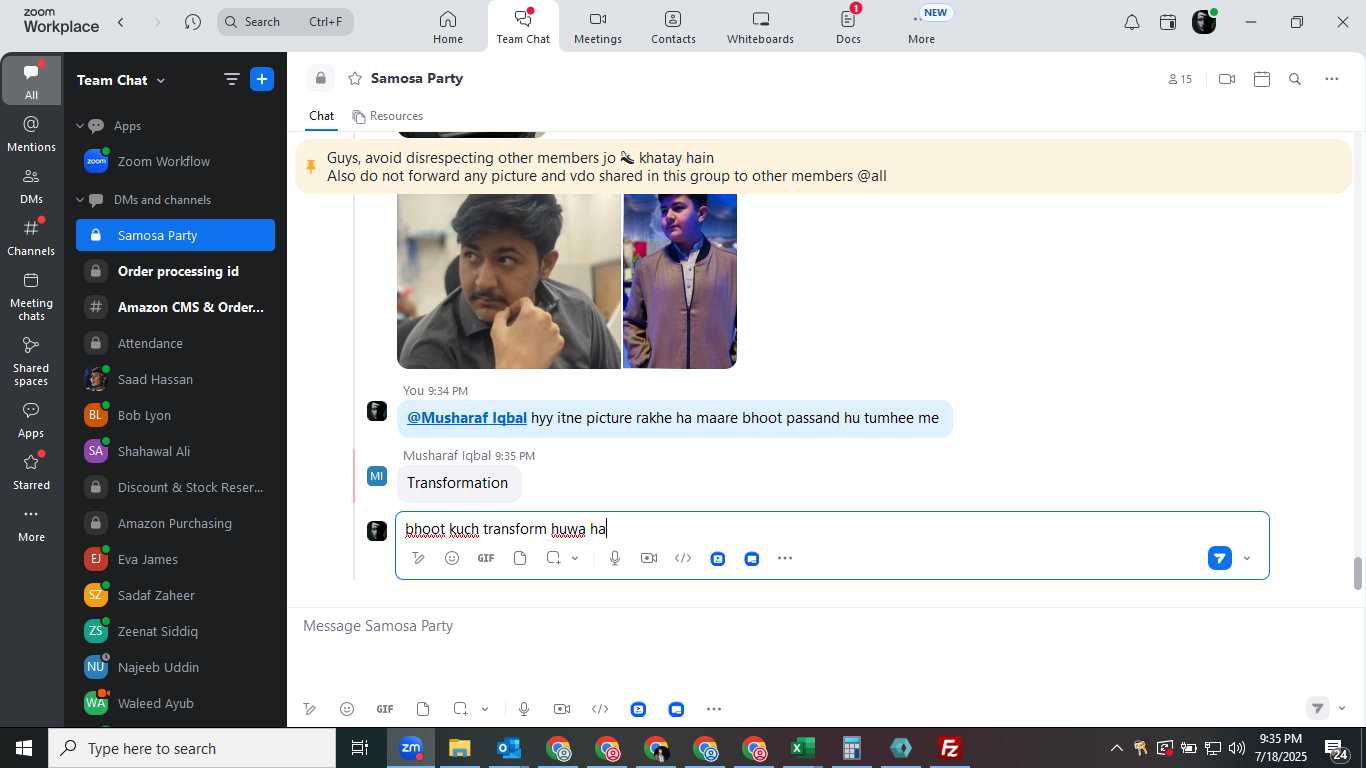Click the history clock icon near search
Screen dimensions: 1366x768
[193, 22]
